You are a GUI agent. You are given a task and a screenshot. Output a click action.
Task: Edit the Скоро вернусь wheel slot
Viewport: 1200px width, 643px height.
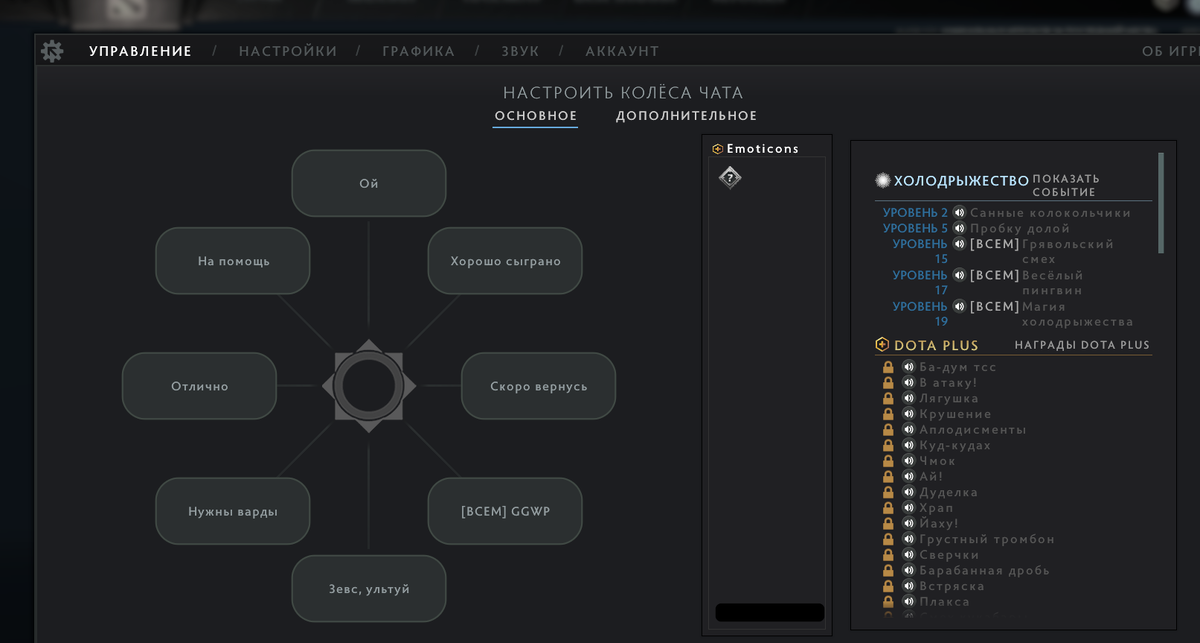538,386
